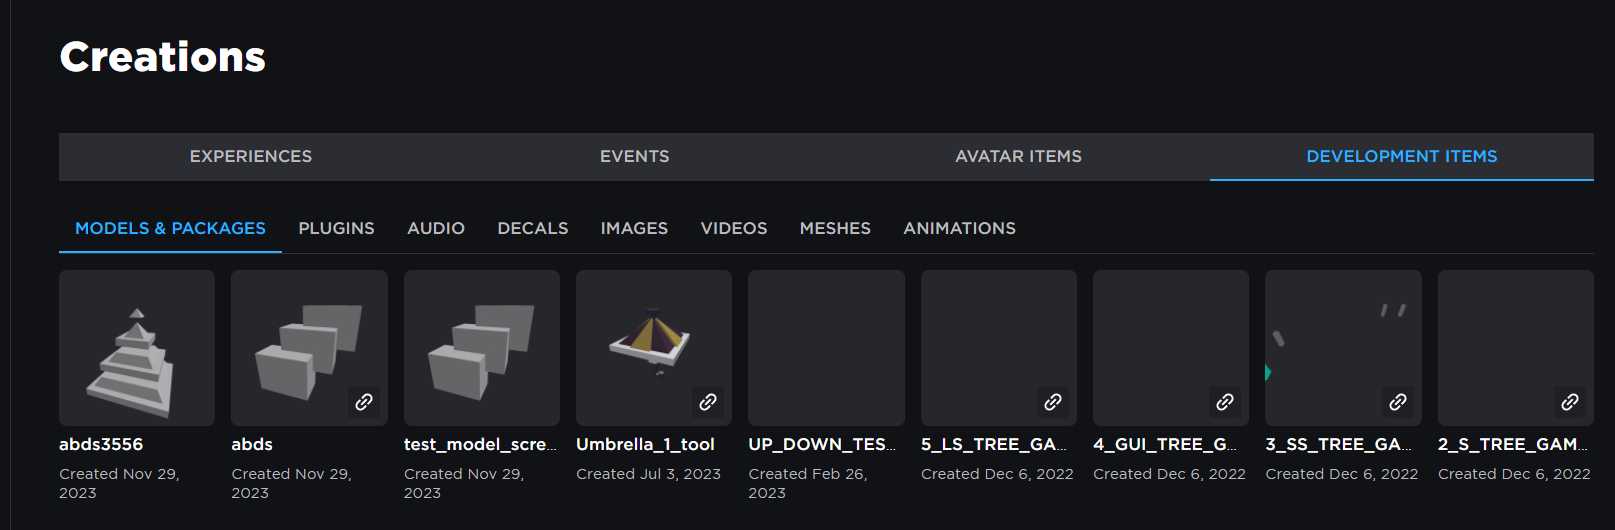
Task: Switch to the Experiences tab
Action: [251, 156]
